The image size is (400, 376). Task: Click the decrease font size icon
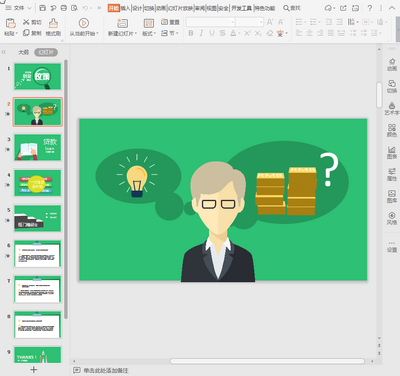[x=281, y=22]
